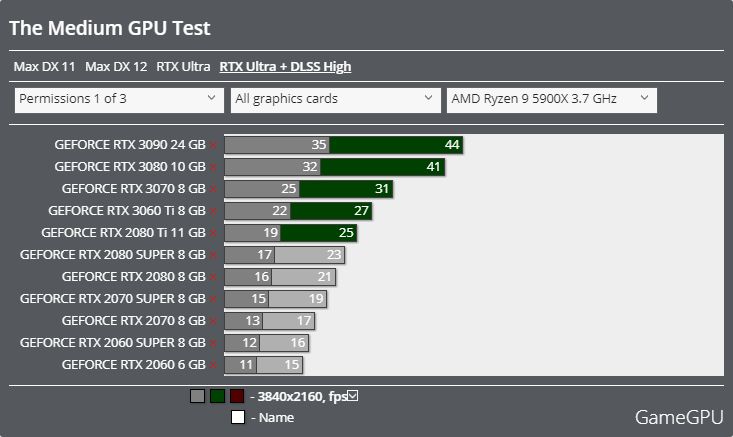This screenshot has height=437, width=733.
Task: Click the RTX 3090 green bar showing 44
Action: point(395,146)
